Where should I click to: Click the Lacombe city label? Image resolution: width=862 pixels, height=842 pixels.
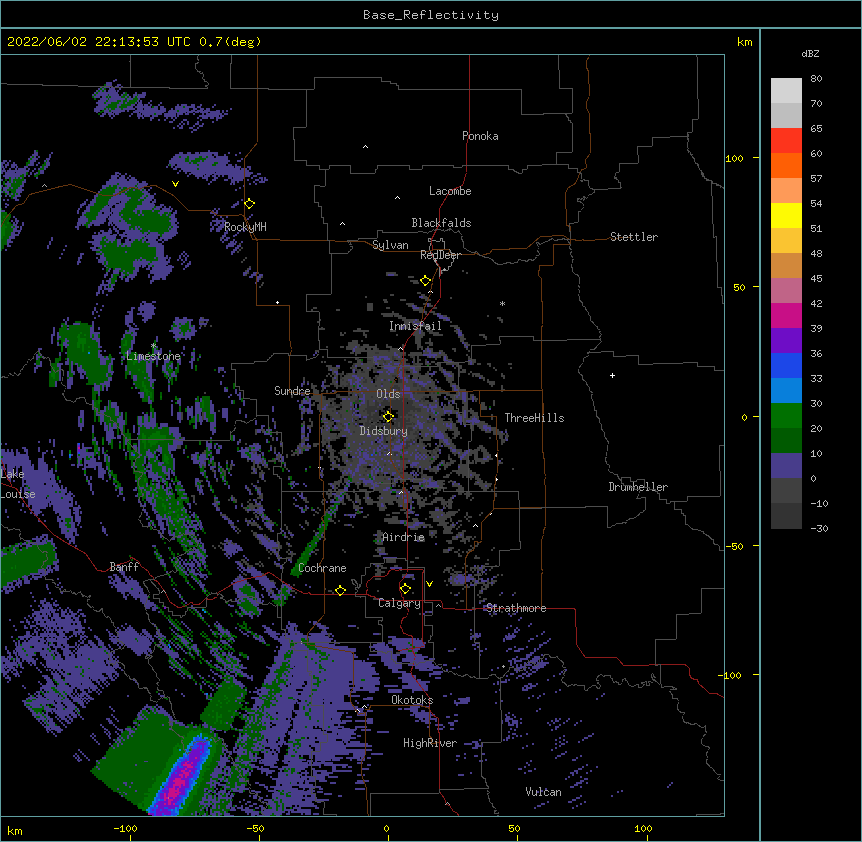[x=450, y=191]
